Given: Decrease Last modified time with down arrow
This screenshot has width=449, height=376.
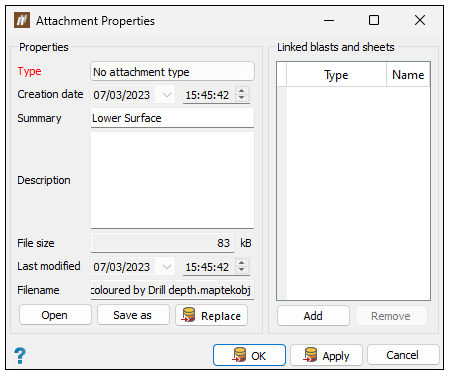Looking at the screenshot, I should tap(242, 271).
